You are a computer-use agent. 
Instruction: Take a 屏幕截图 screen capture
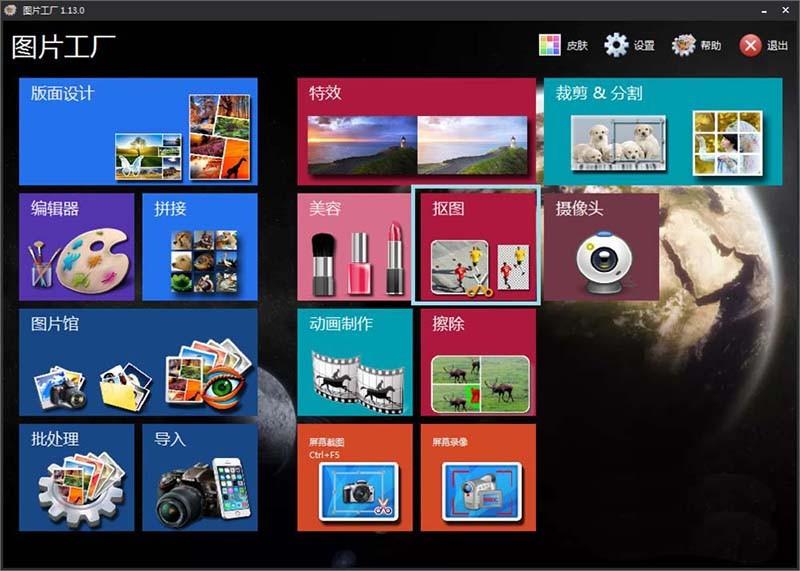coord(354,477)
